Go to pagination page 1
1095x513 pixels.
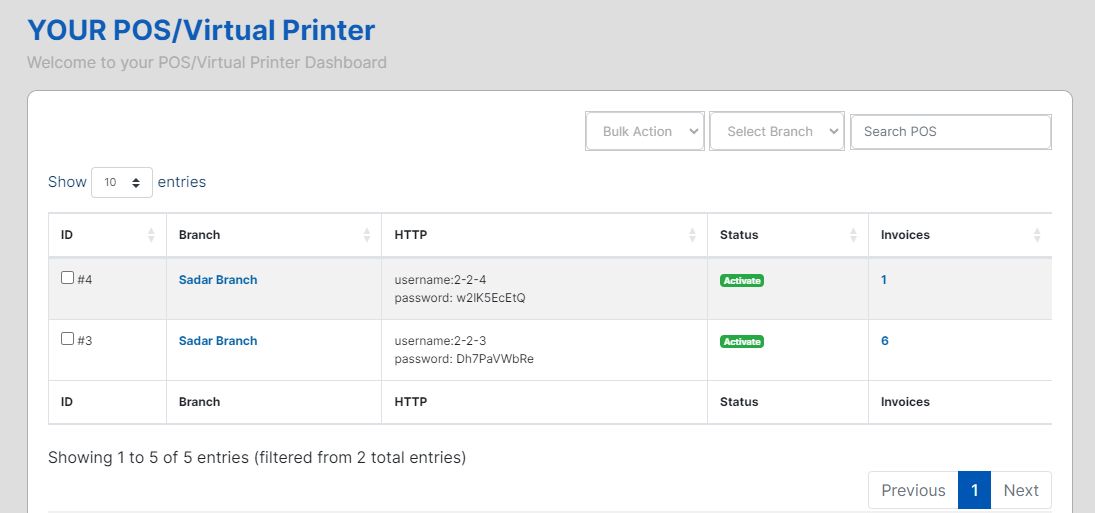point(974,490)
